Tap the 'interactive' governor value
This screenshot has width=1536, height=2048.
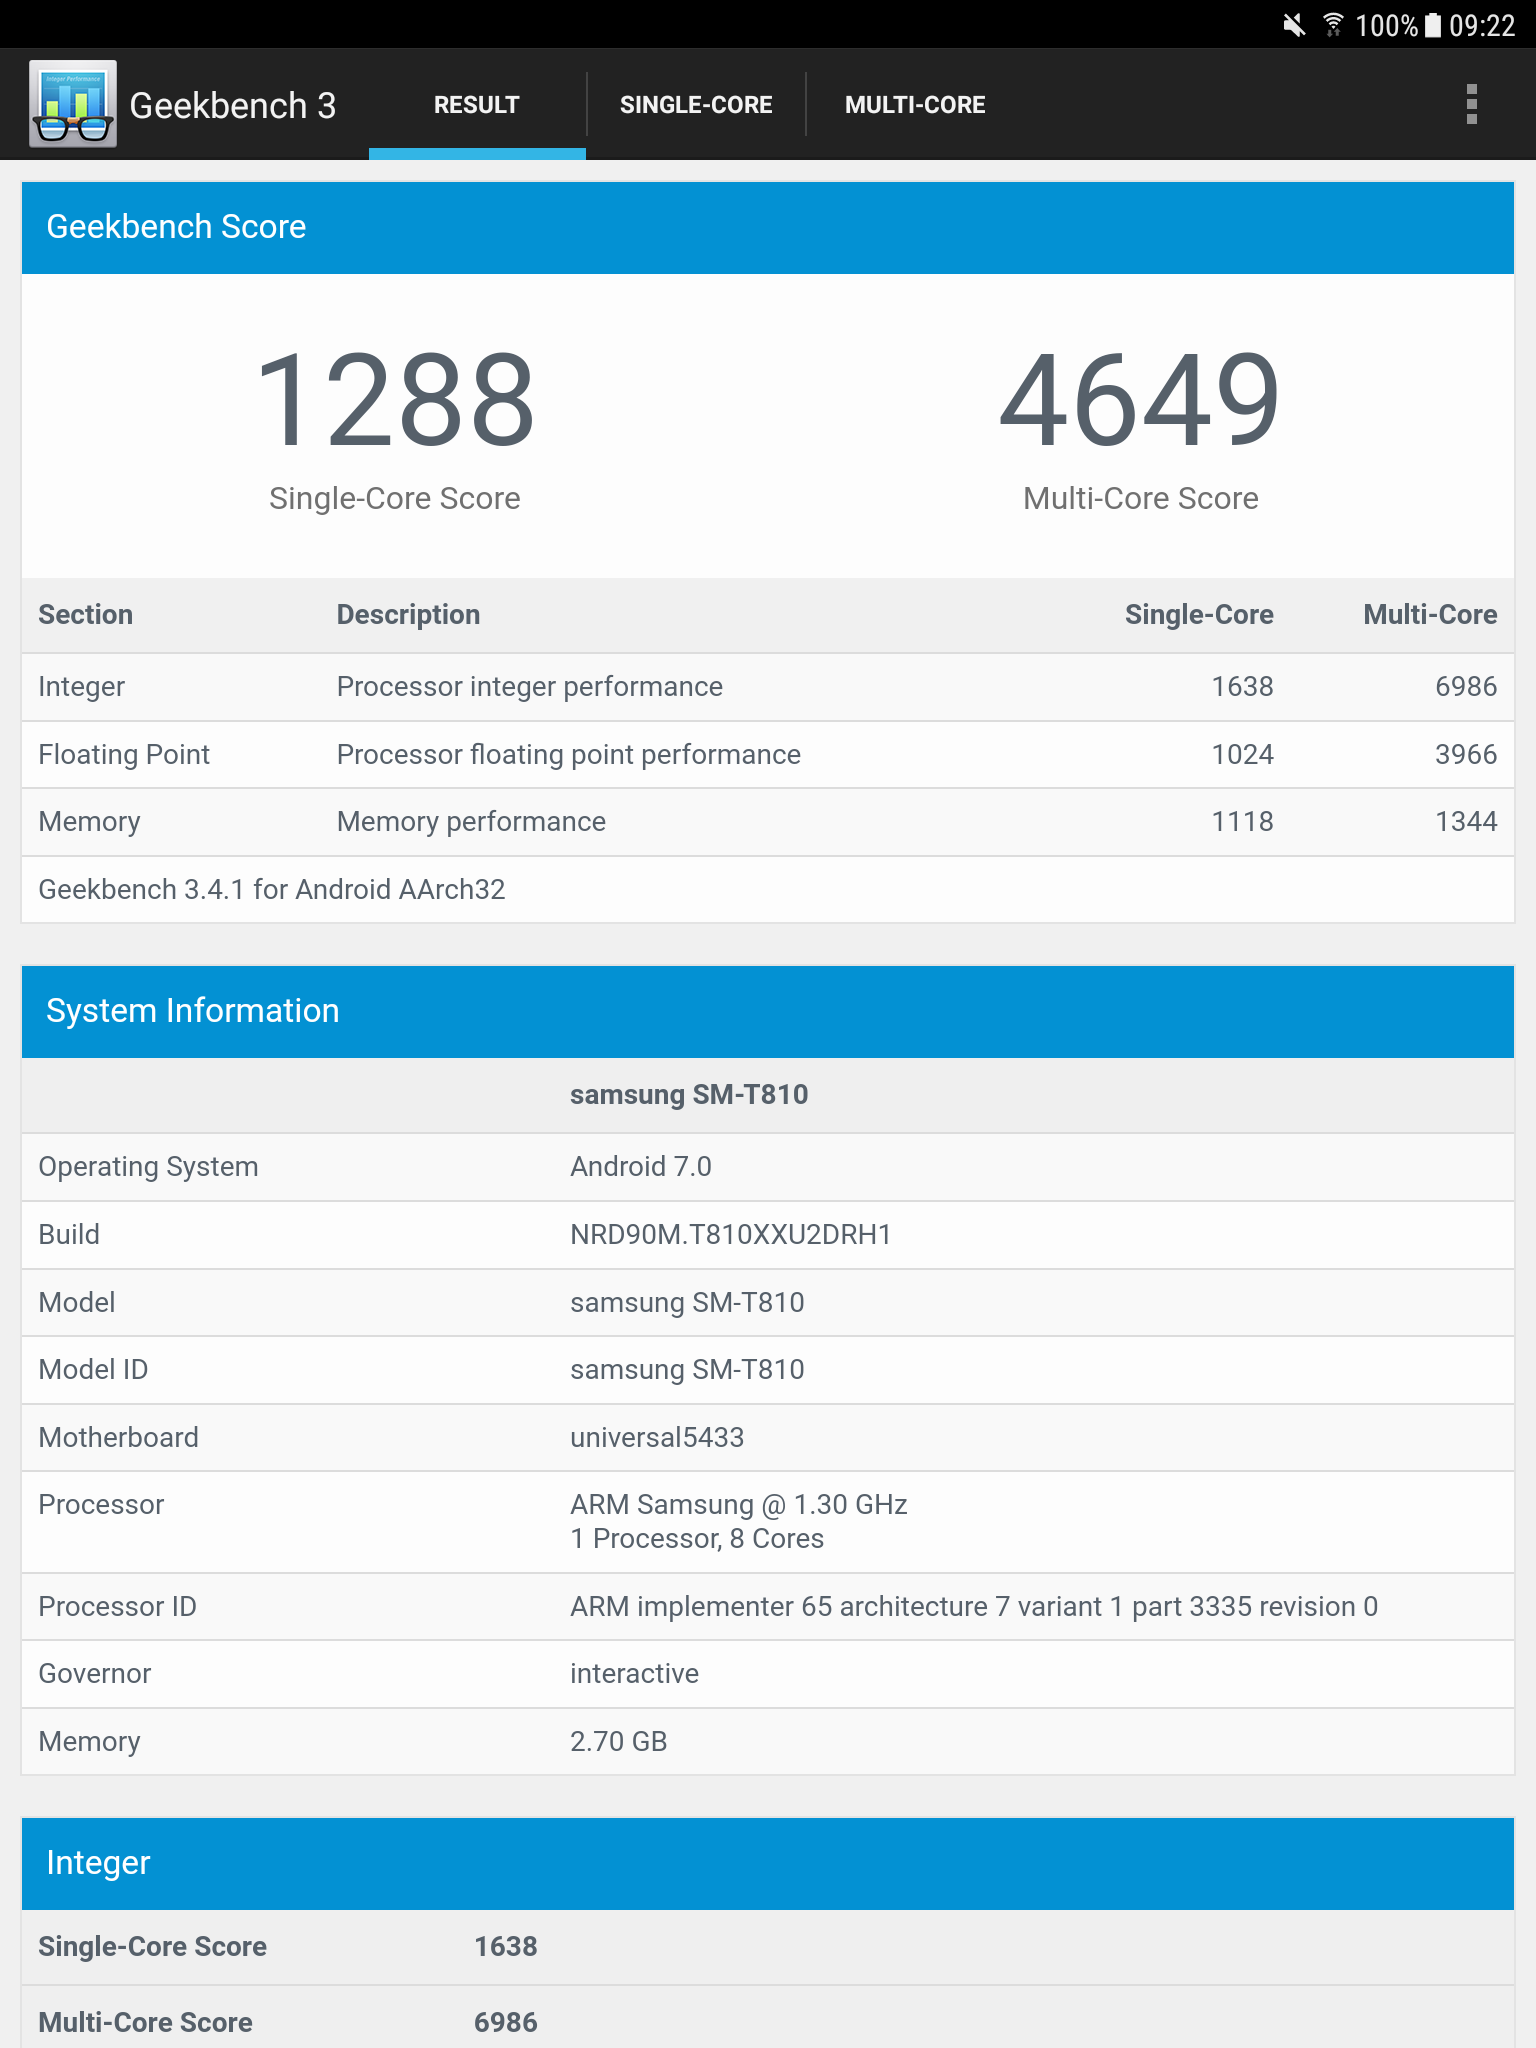click(634, 1674)
